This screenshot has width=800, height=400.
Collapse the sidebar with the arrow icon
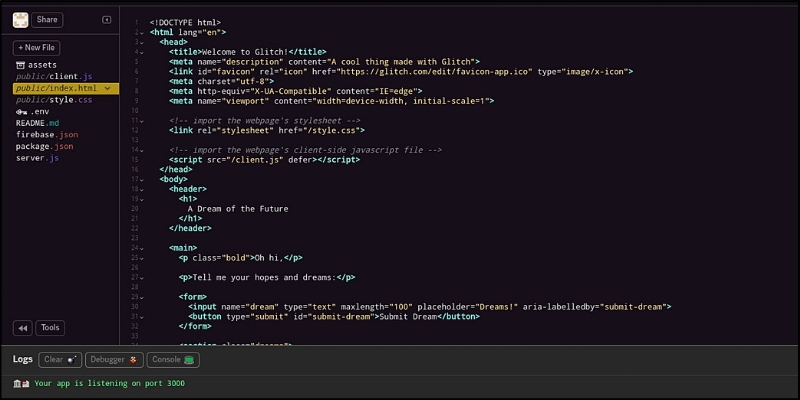(107, 20)
